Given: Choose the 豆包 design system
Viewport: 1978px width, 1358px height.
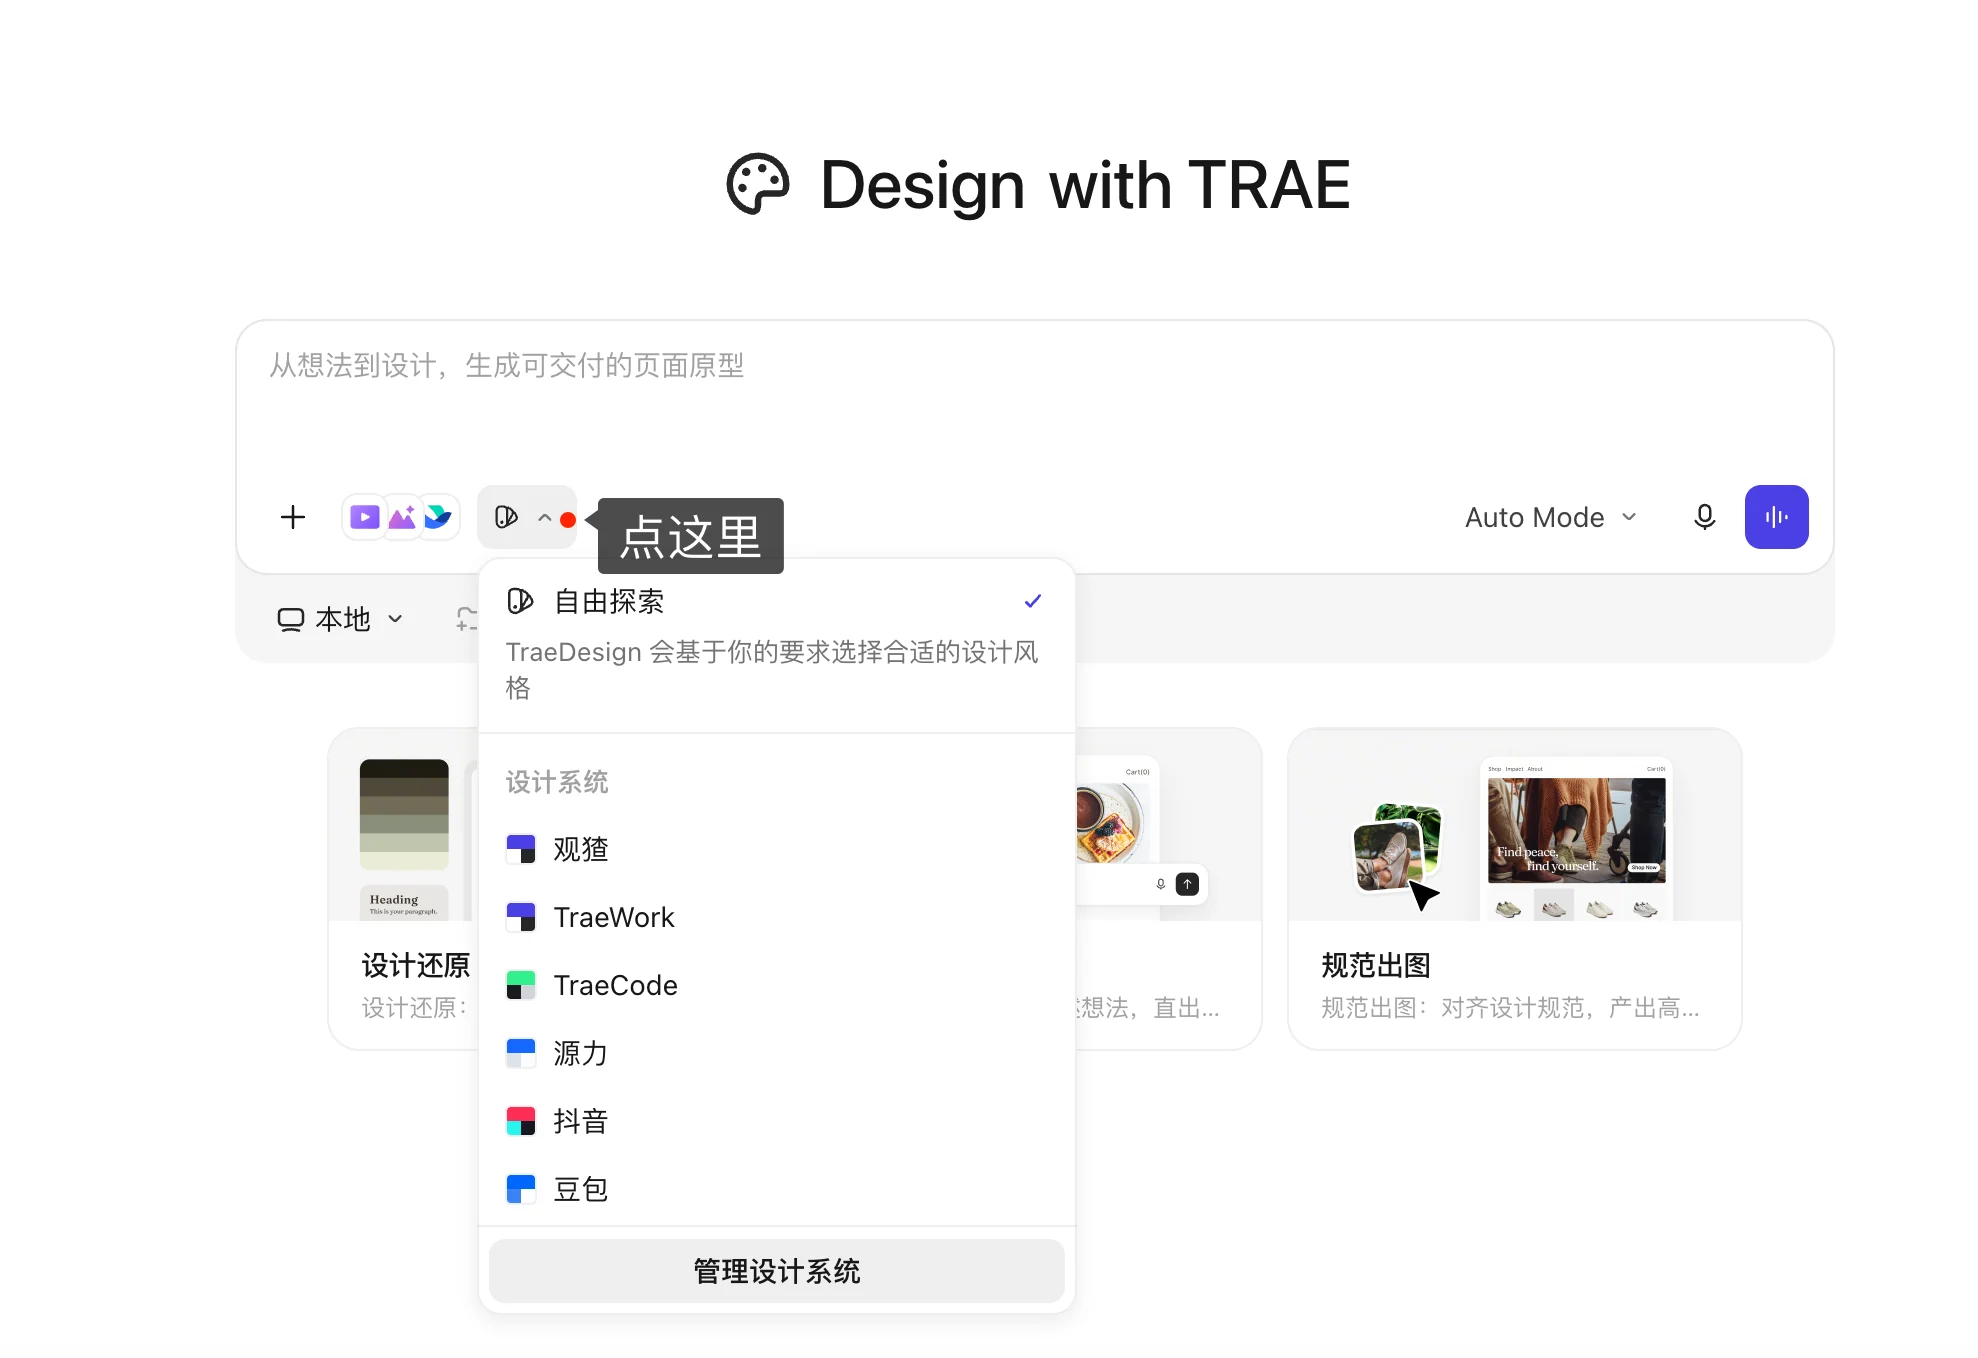Looking at the screenshot, I should (x=777, y=1189).
